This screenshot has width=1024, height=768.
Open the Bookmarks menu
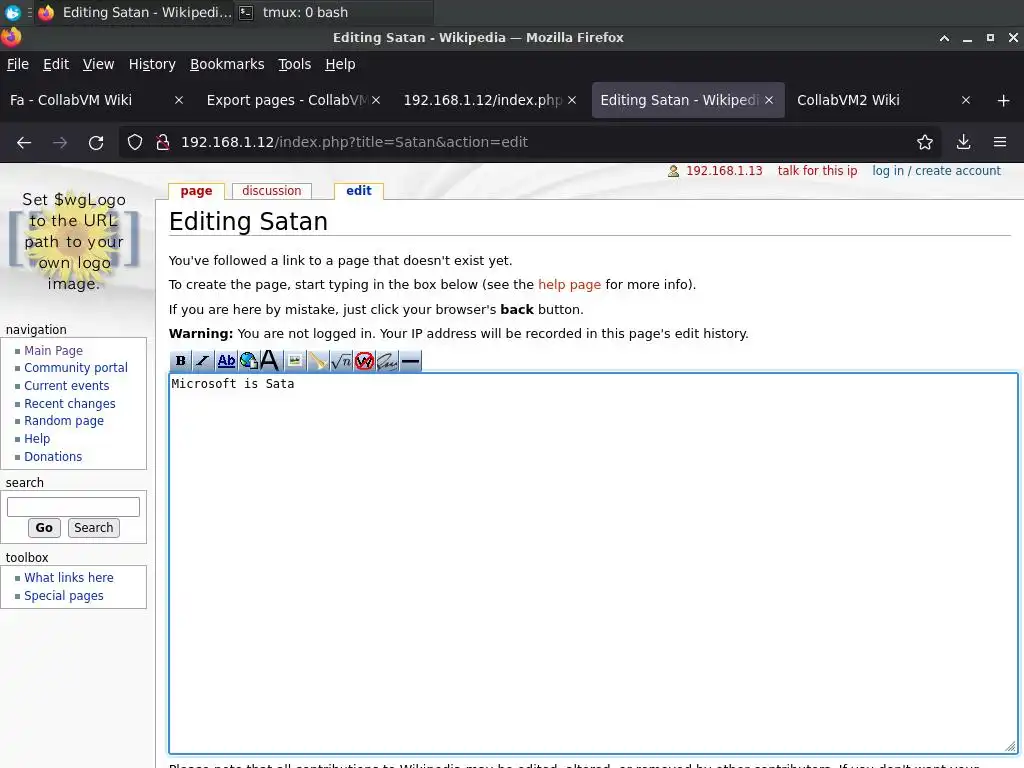[227, 64]
